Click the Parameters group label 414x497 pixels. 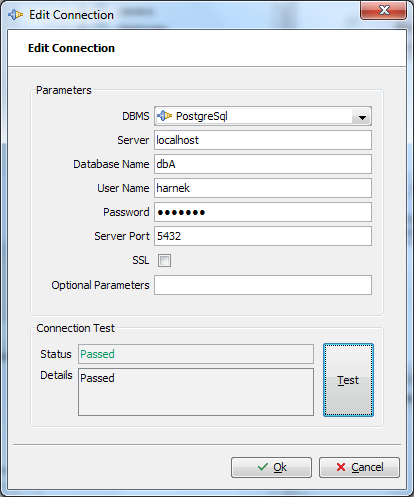pos(64,90)
